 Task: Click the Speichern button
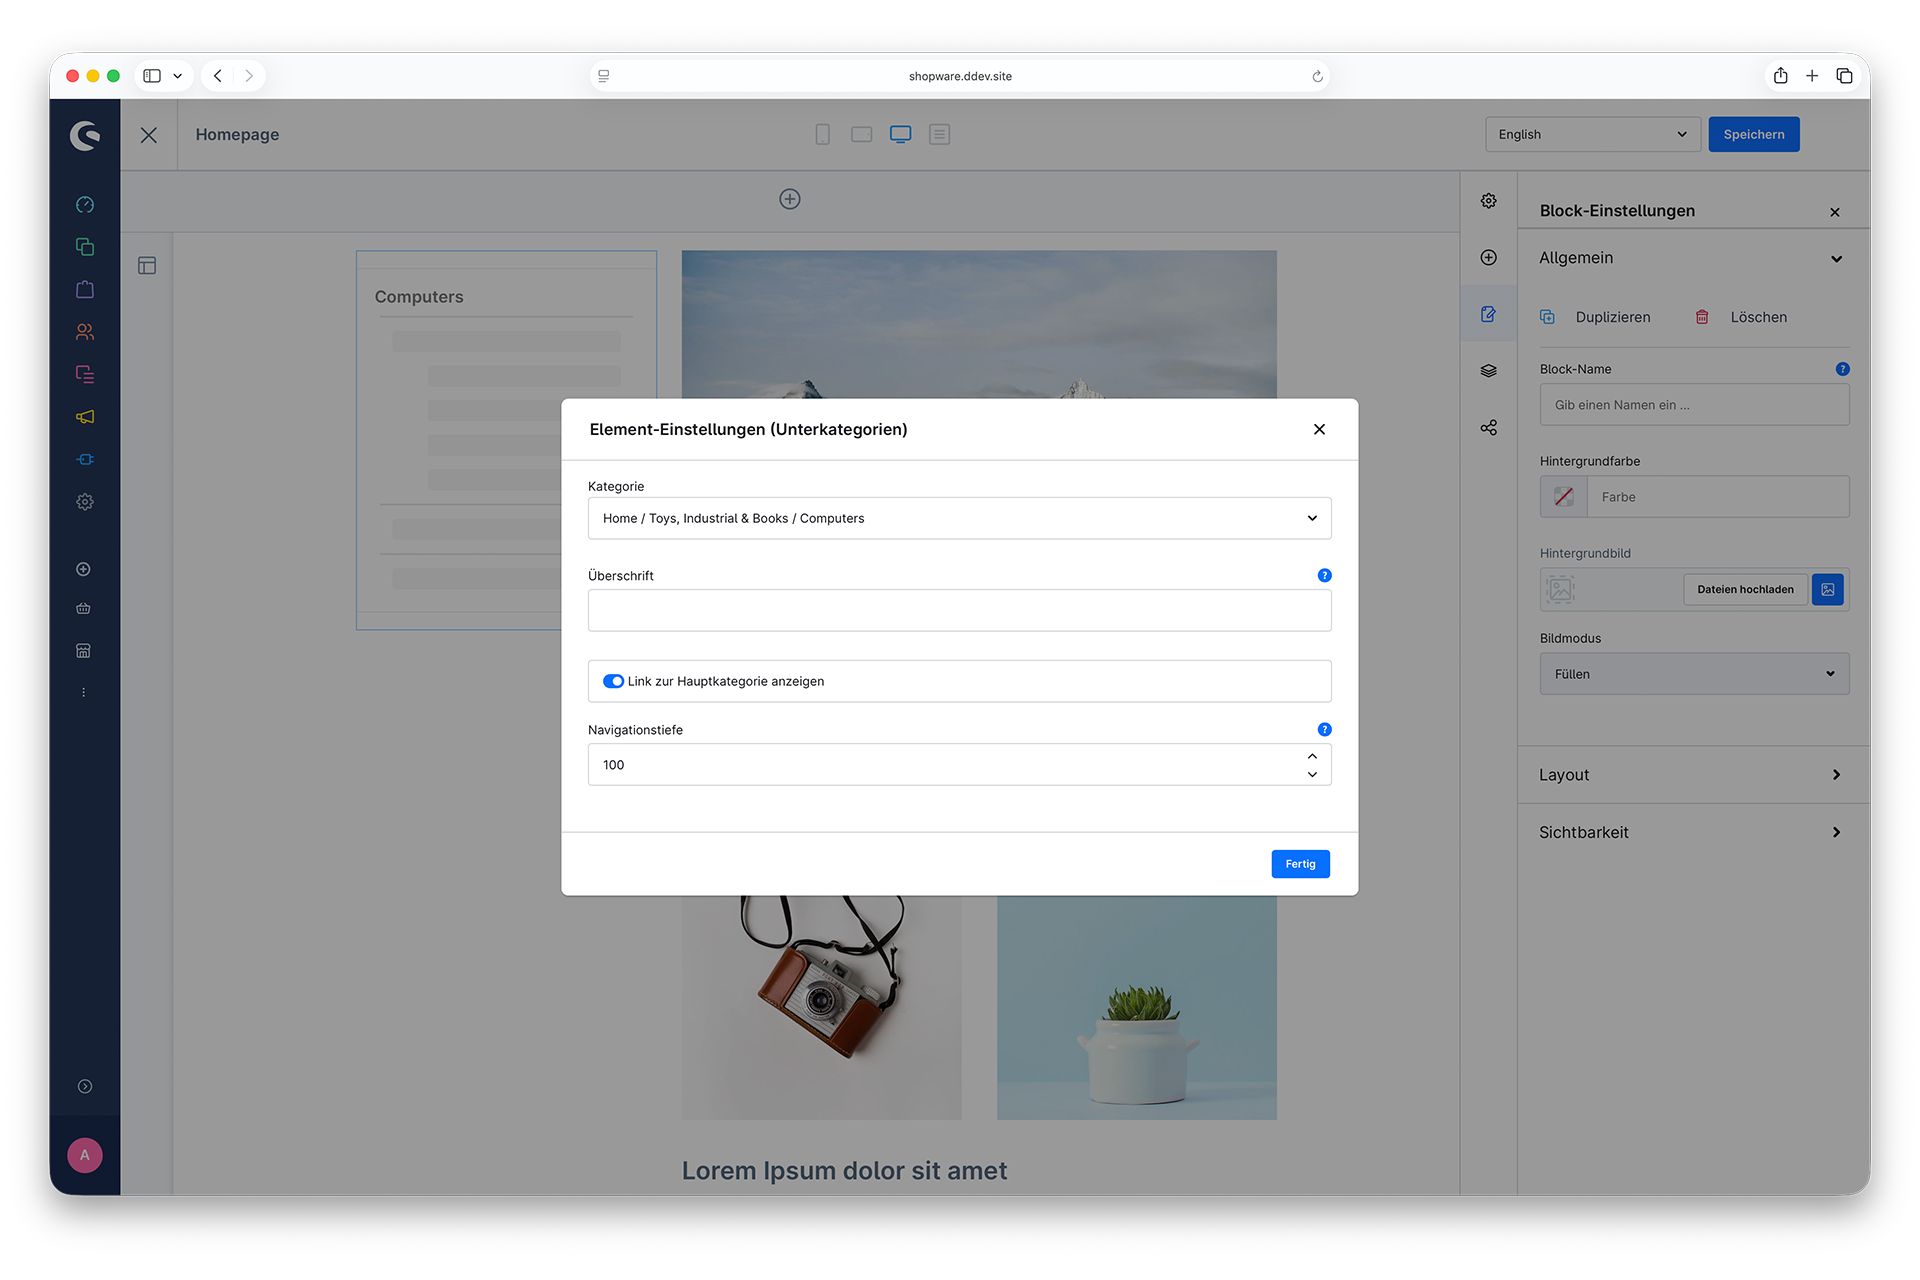(1754, 134)
